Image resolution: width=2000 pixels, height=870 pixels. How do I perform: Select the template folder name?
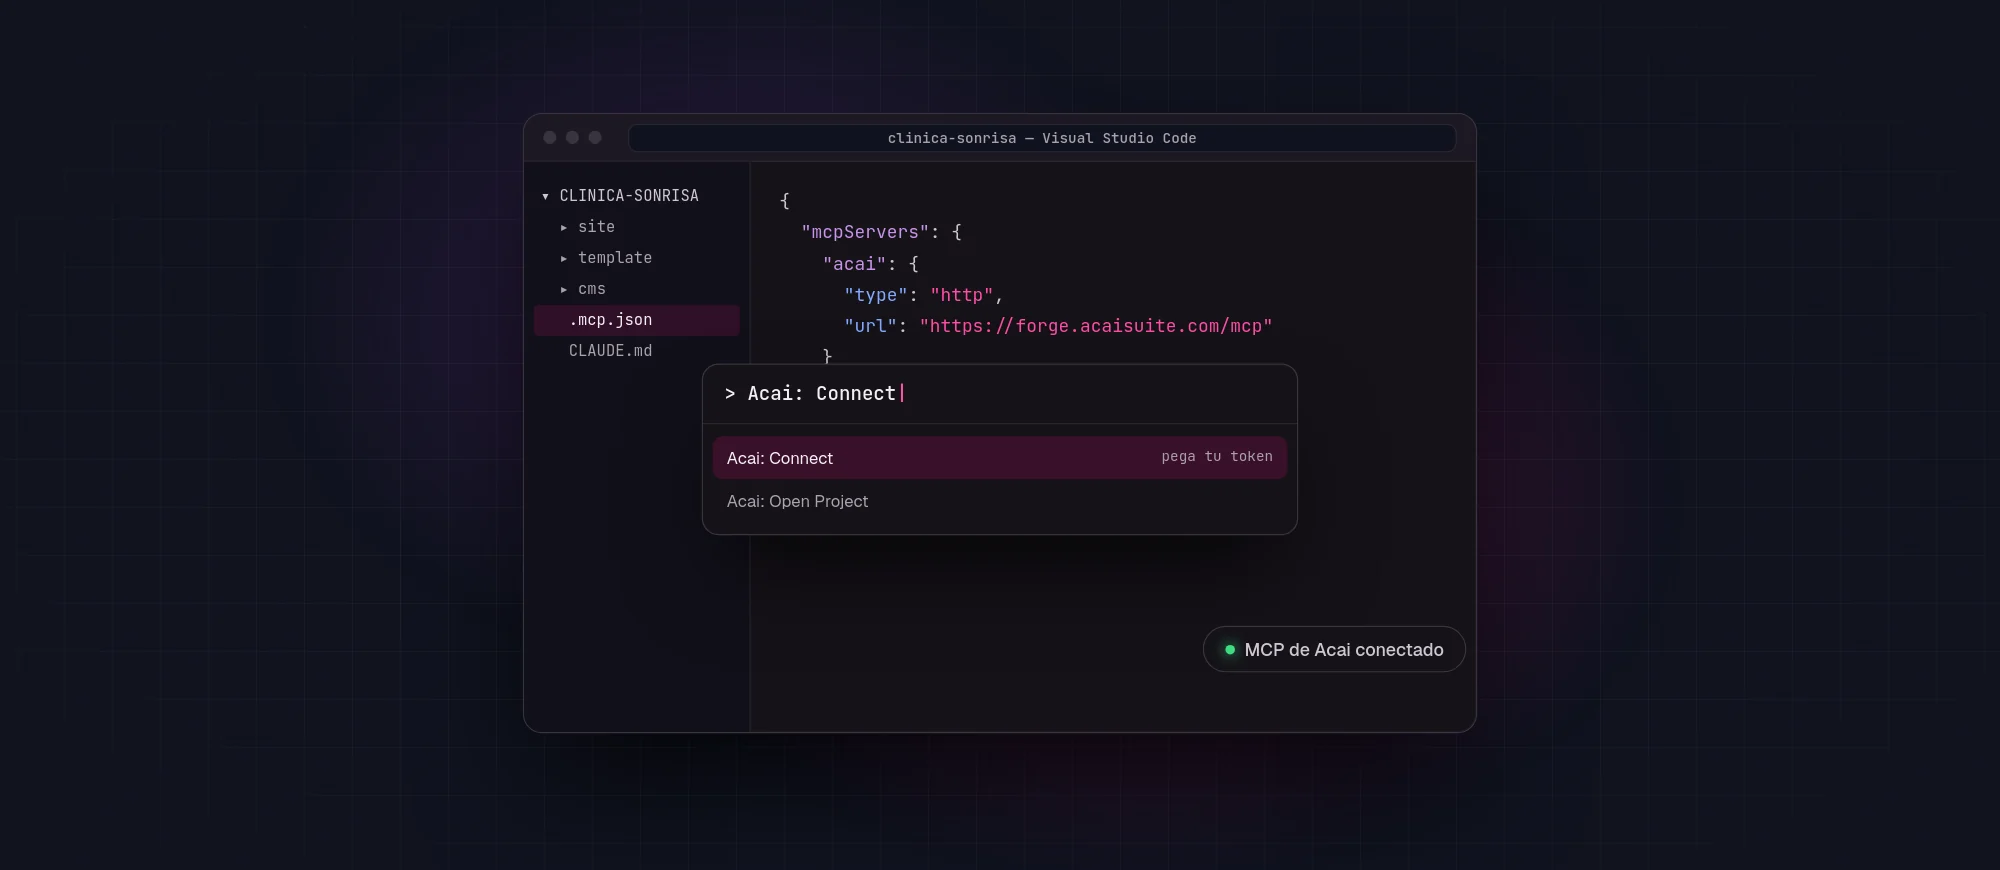[x=615, y=258]
